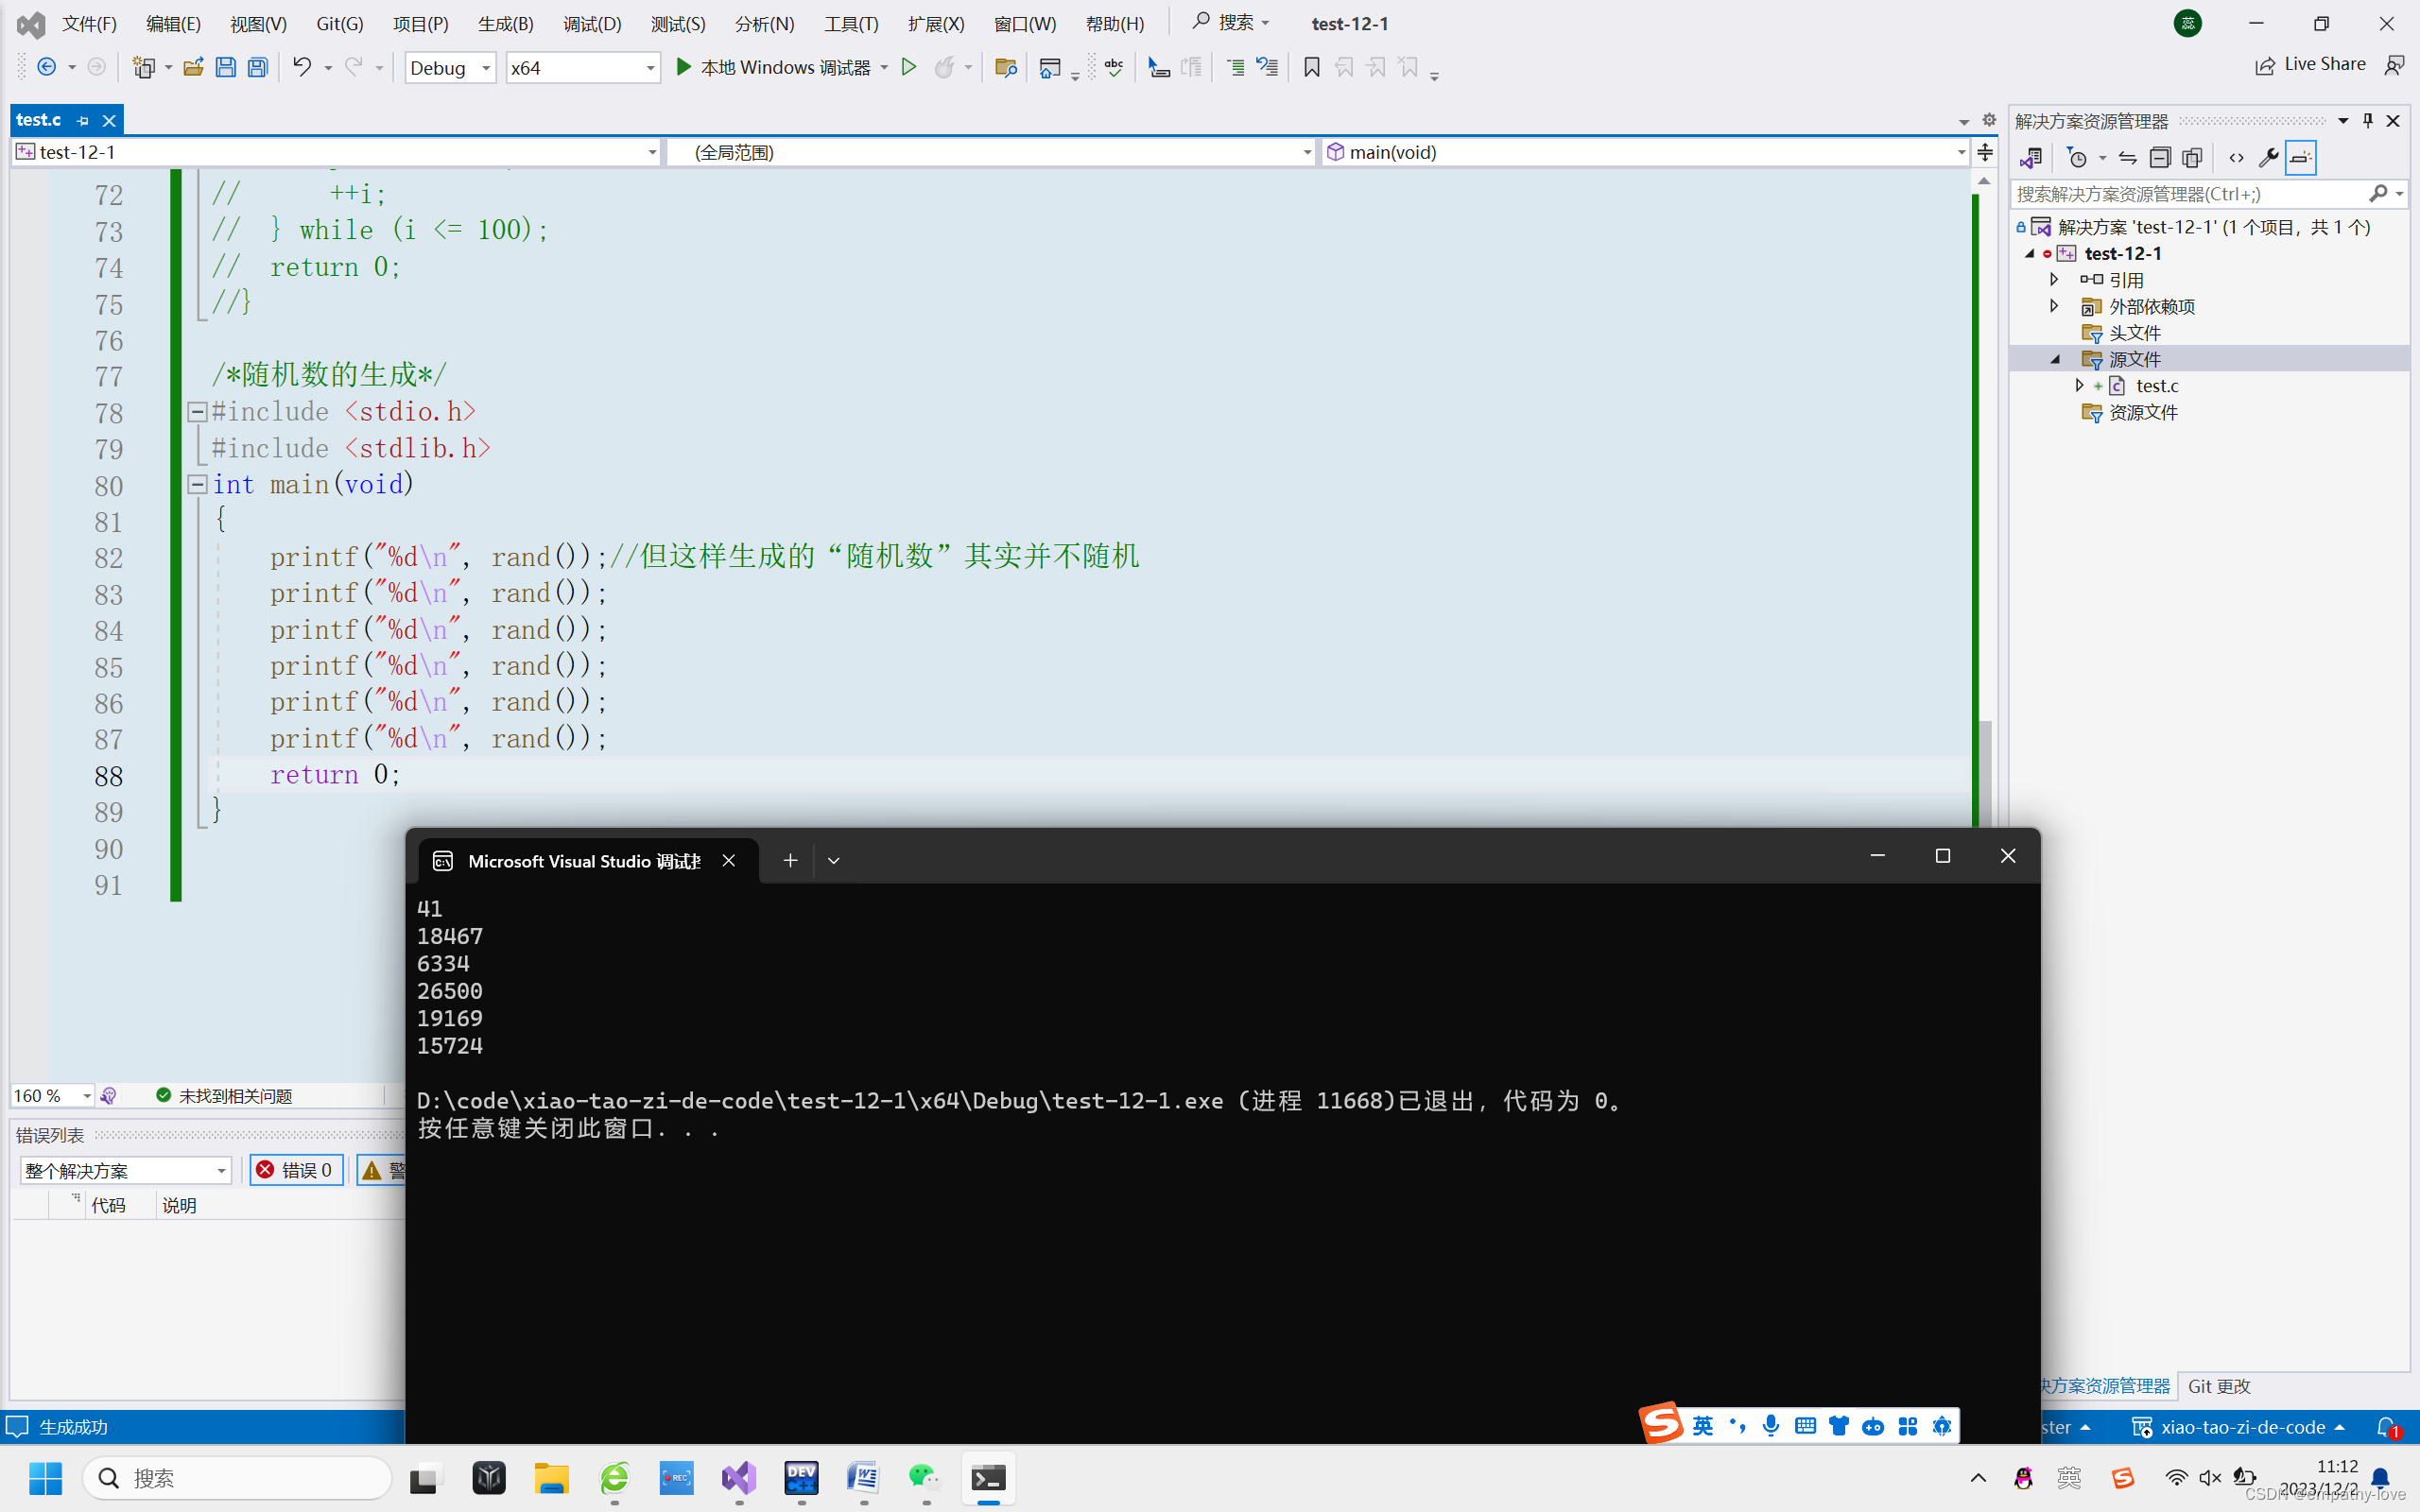Toggle the pin on the test.c tab
Image resolution: width=2420 pixels, height=1512 pixels.
83,120
